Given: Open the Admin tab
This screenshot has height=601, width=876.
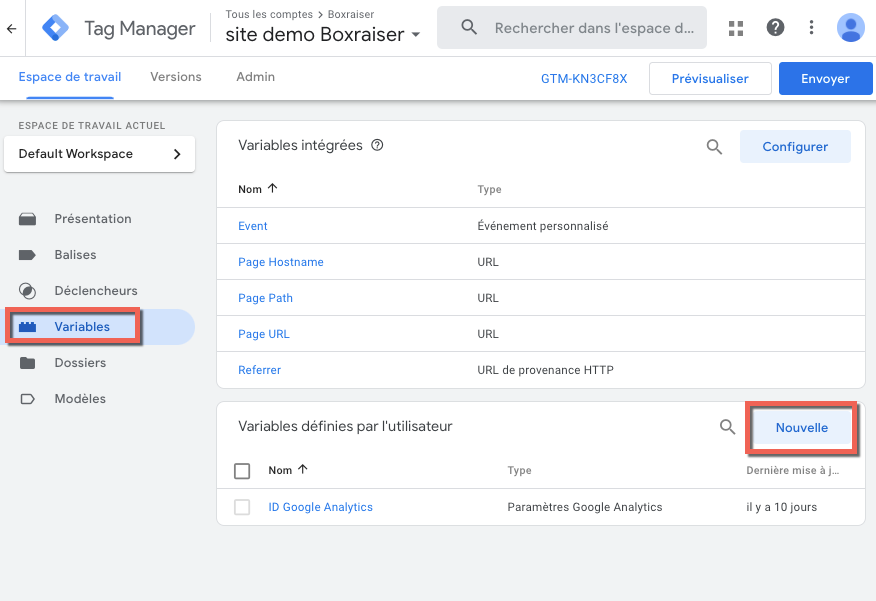Looking at the screenshot, I should click(x=255, y=77).
